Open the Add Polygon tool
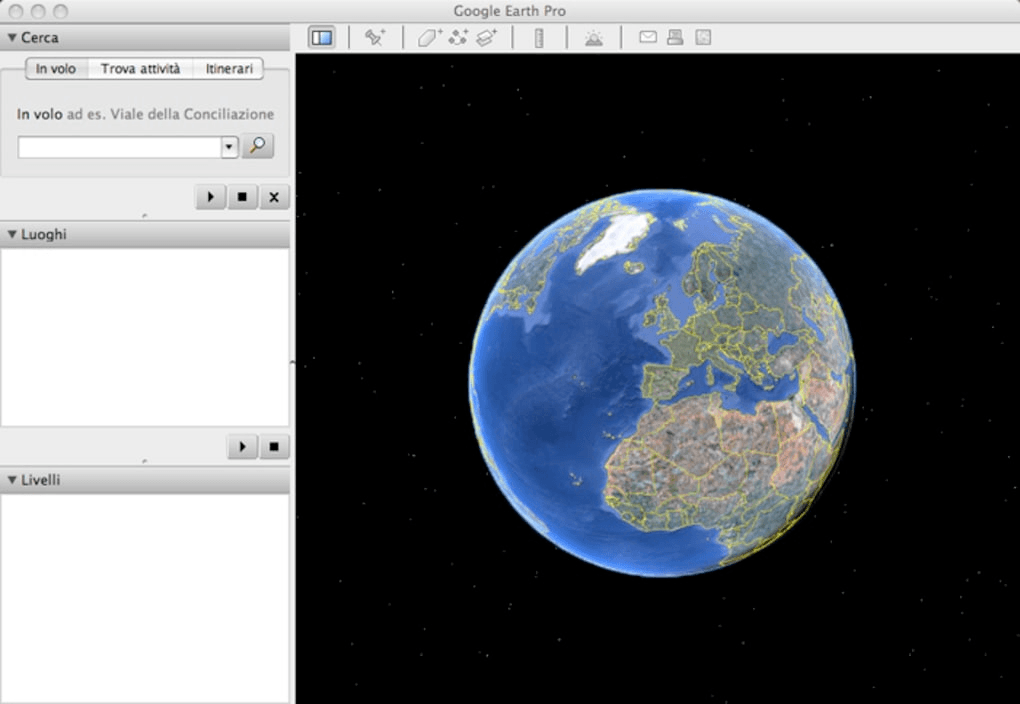Image resolution: width=1020 pixels, height=704 pixels. point(425,38)
